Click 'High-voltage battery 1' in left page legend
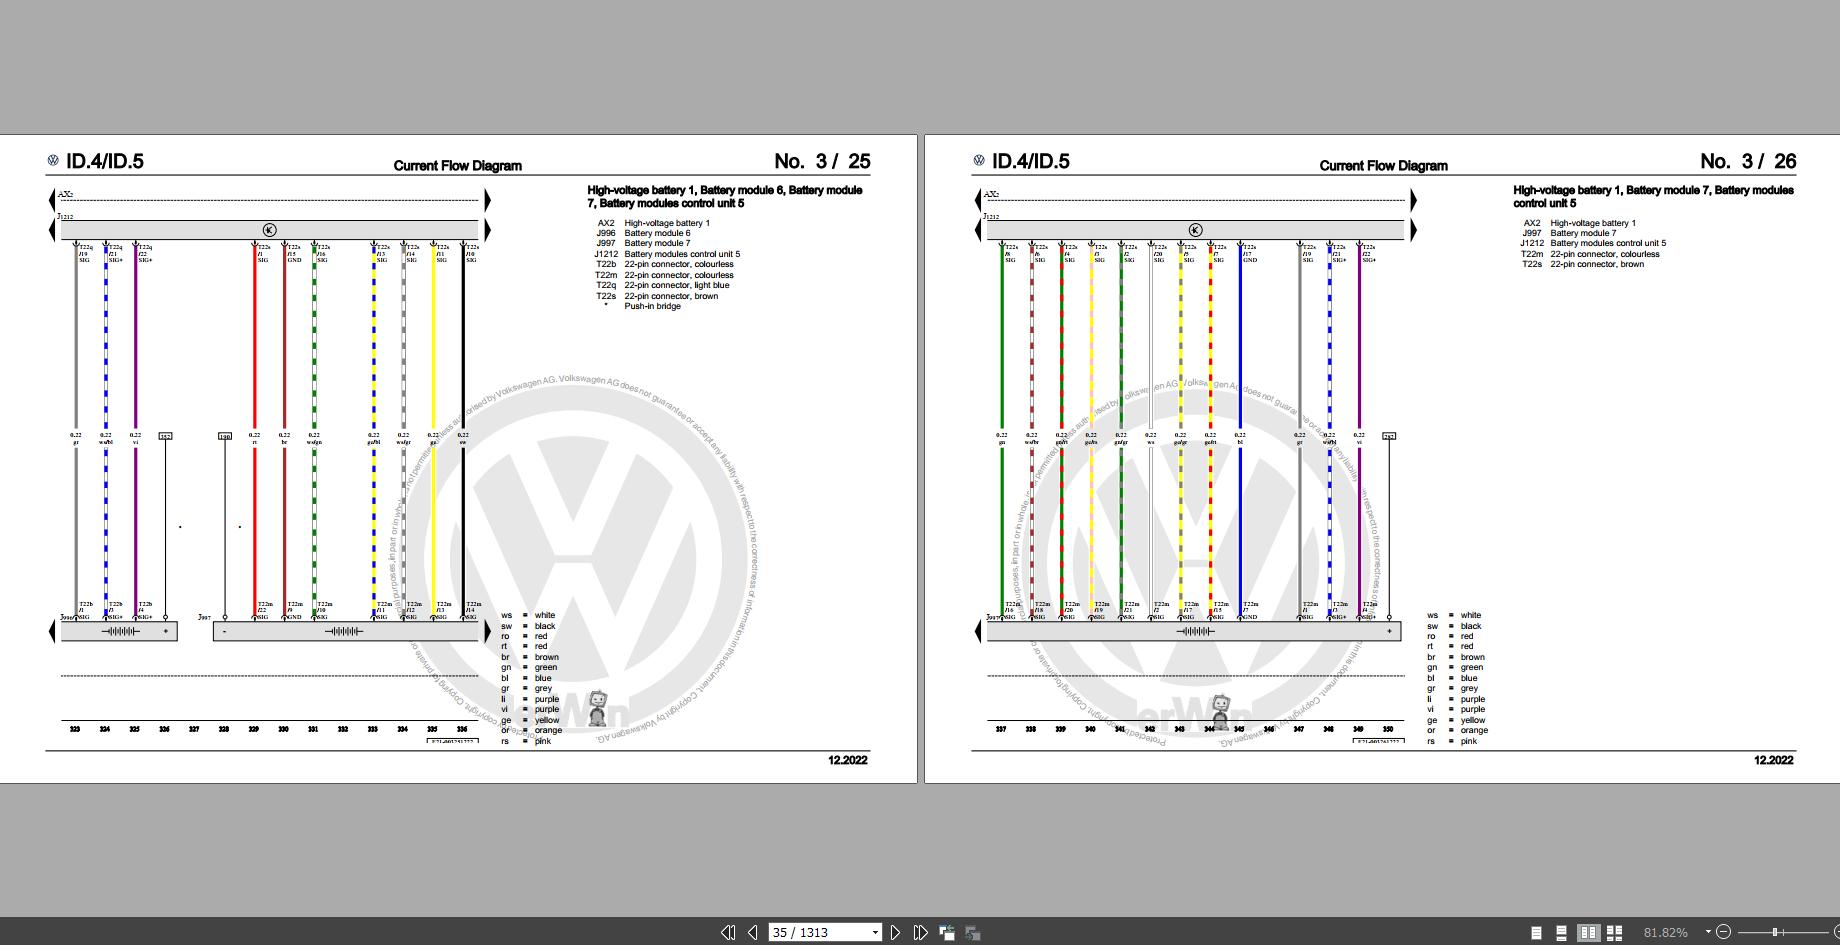The height and width of the screenshot is (945, 1840). pyautogui.click(x=667, y=223)
